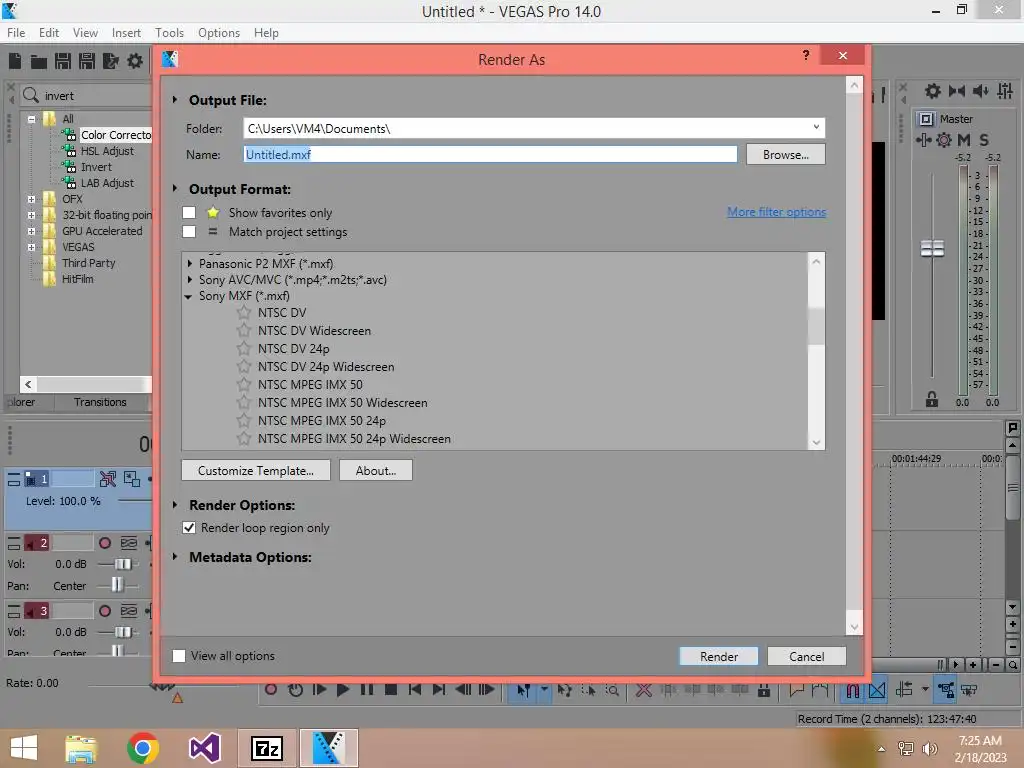1024x768 pixels.
Task: Click the Lock event icon
Action: pyautogui.click(x=764, y=690)
